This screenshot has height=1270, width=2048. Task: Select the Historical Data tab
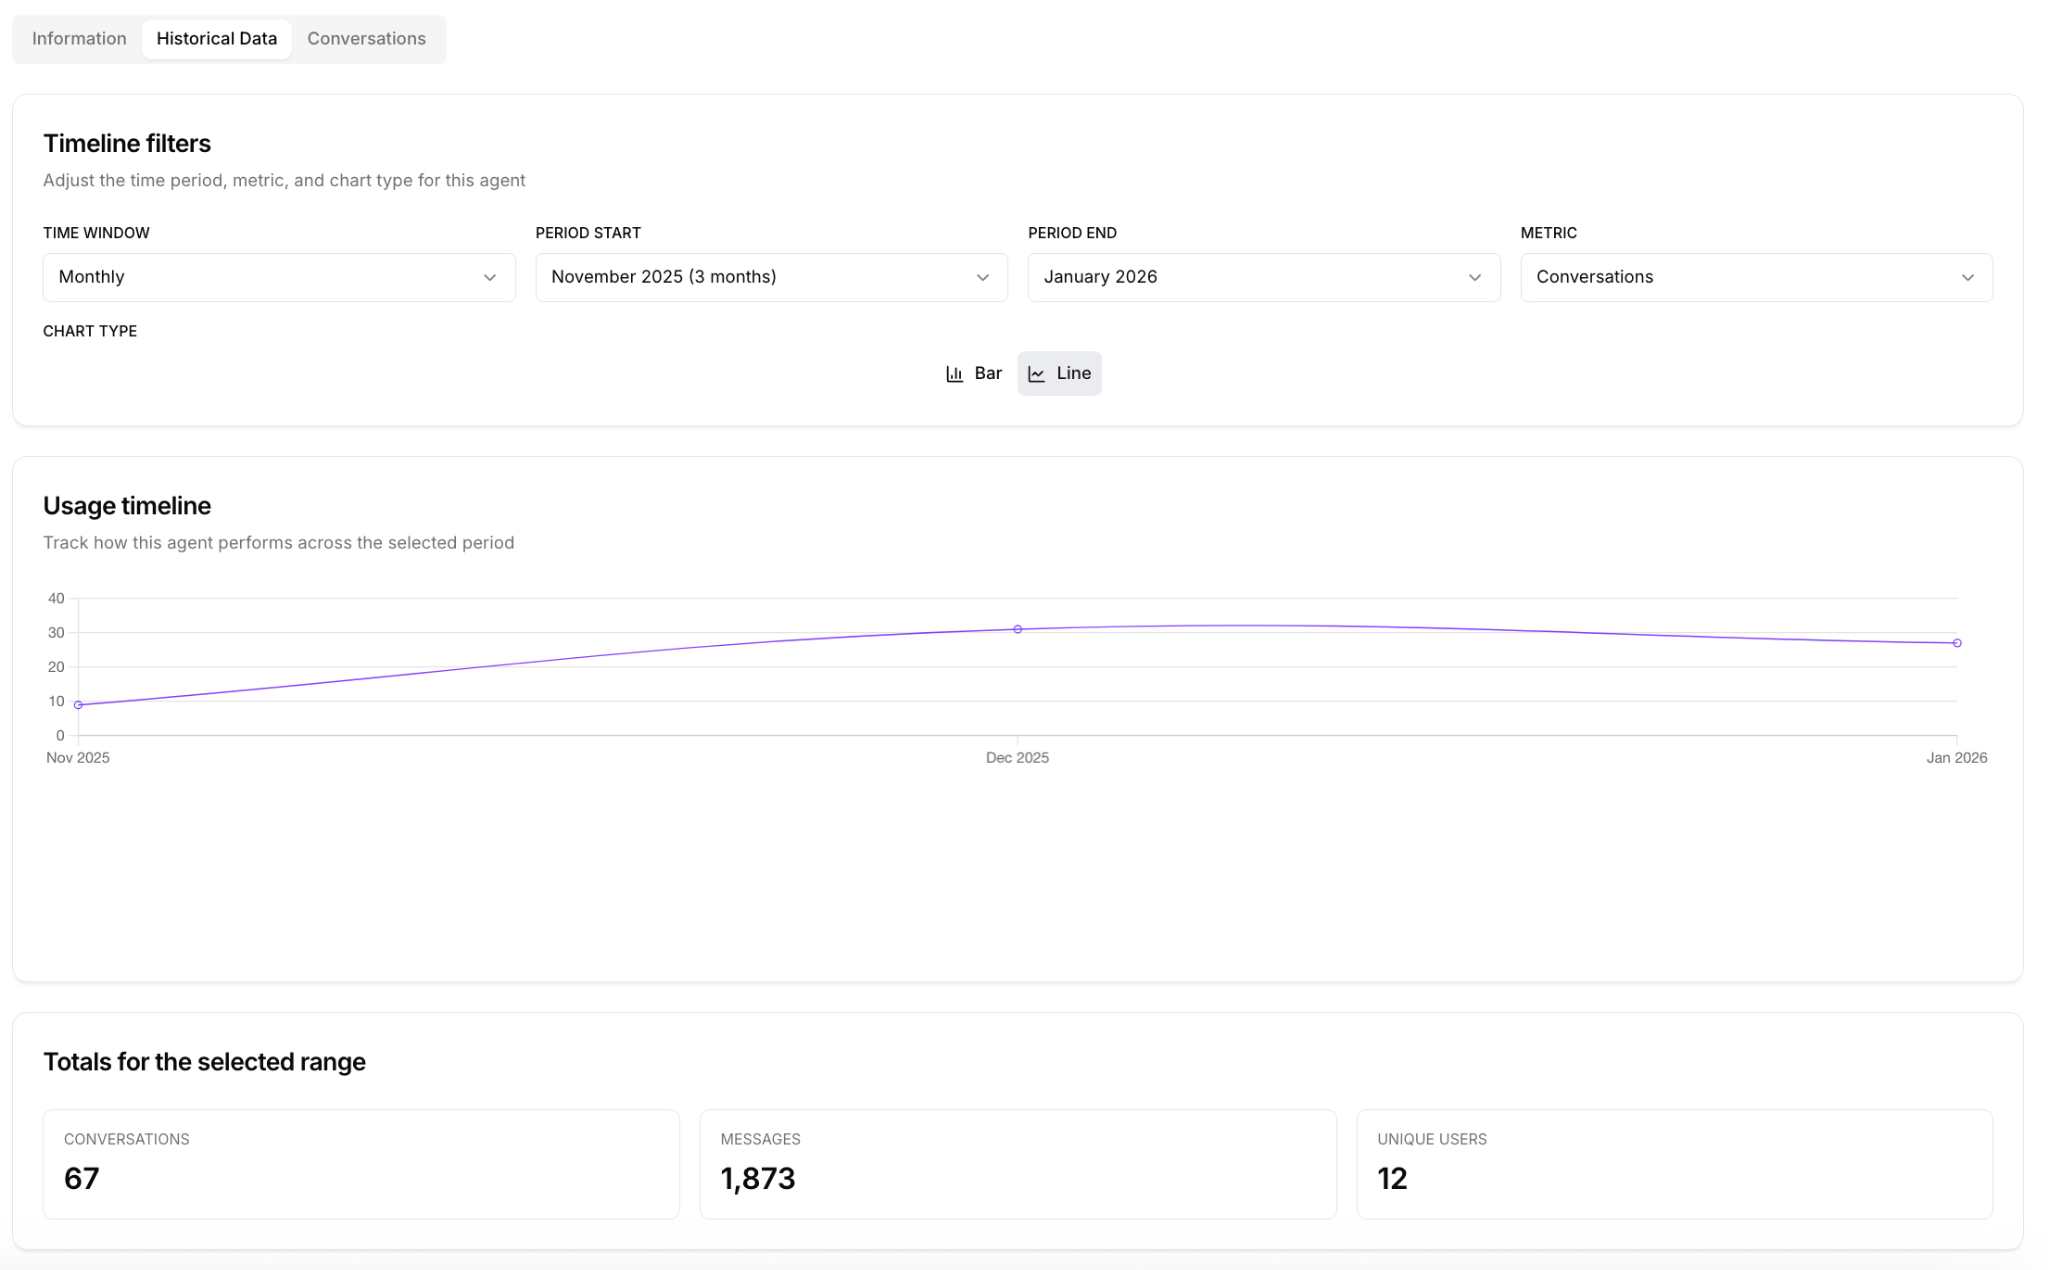pyautogui.click(x=216, y=39)
